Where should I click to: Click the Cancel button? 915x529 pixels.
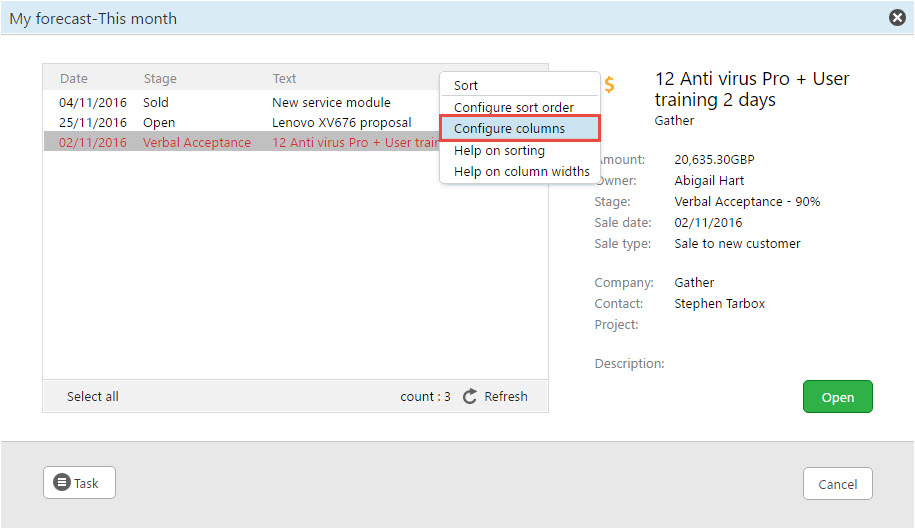[837, 484]
